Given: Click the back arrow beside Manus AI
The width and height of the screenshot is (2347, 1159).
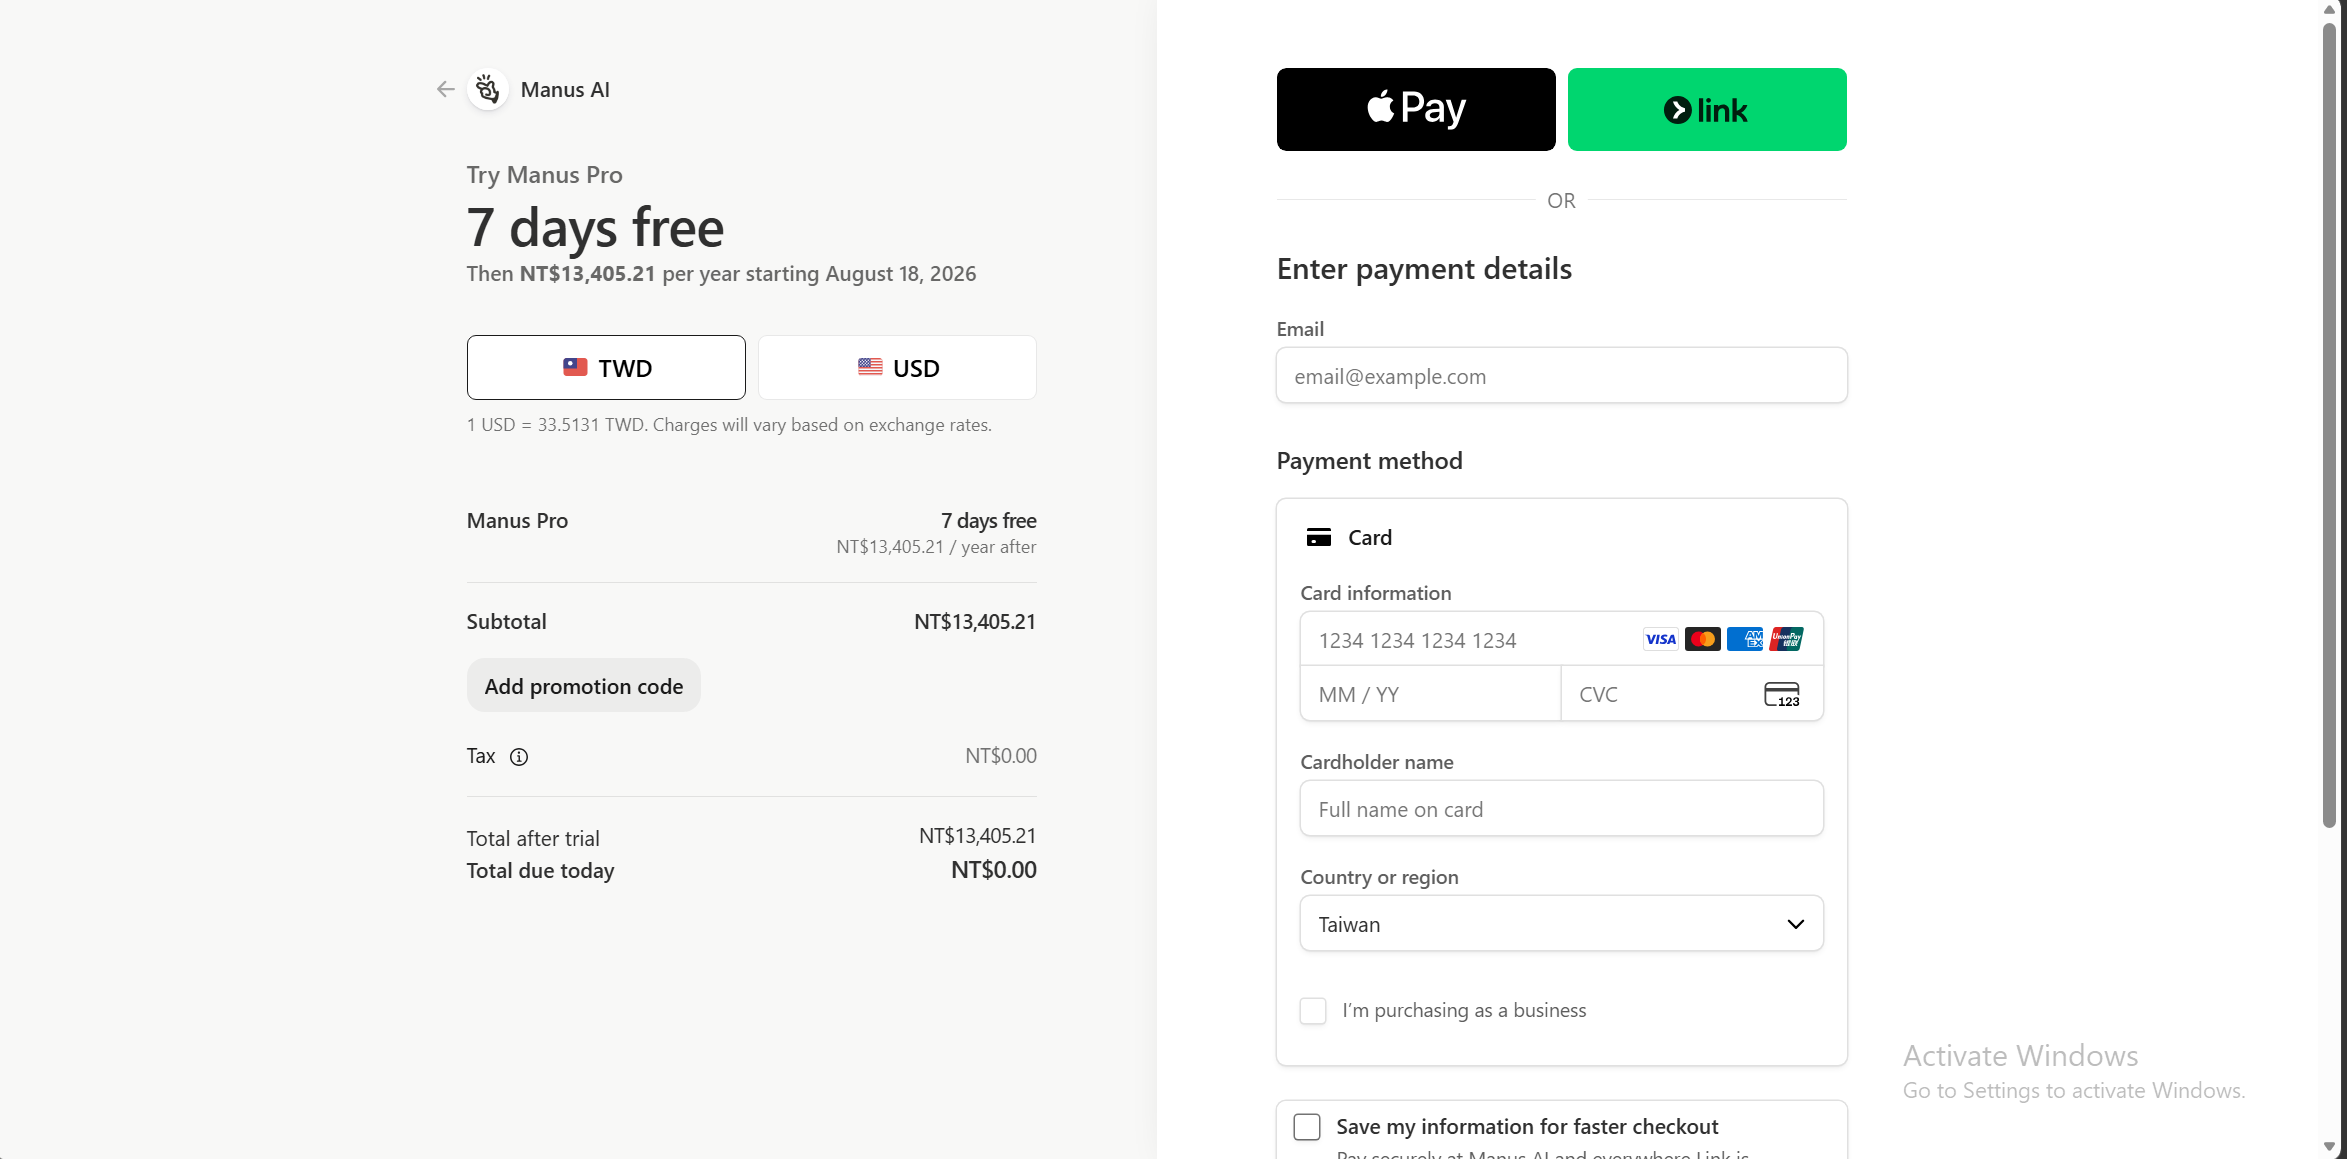Looking at the screenshot, I should click(x=445, y=90).
